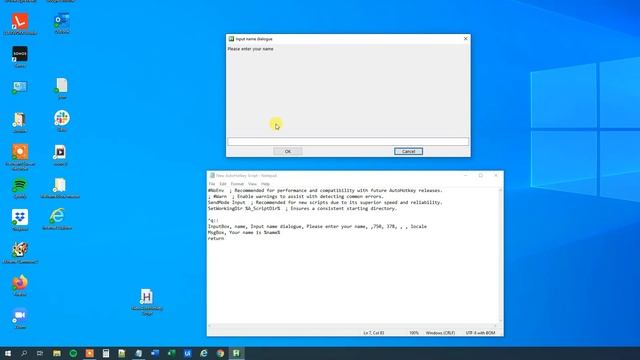
Task: Click the SetWorkingDir line in Notepad
Action: pyautogui.click(x=302, y=208)
